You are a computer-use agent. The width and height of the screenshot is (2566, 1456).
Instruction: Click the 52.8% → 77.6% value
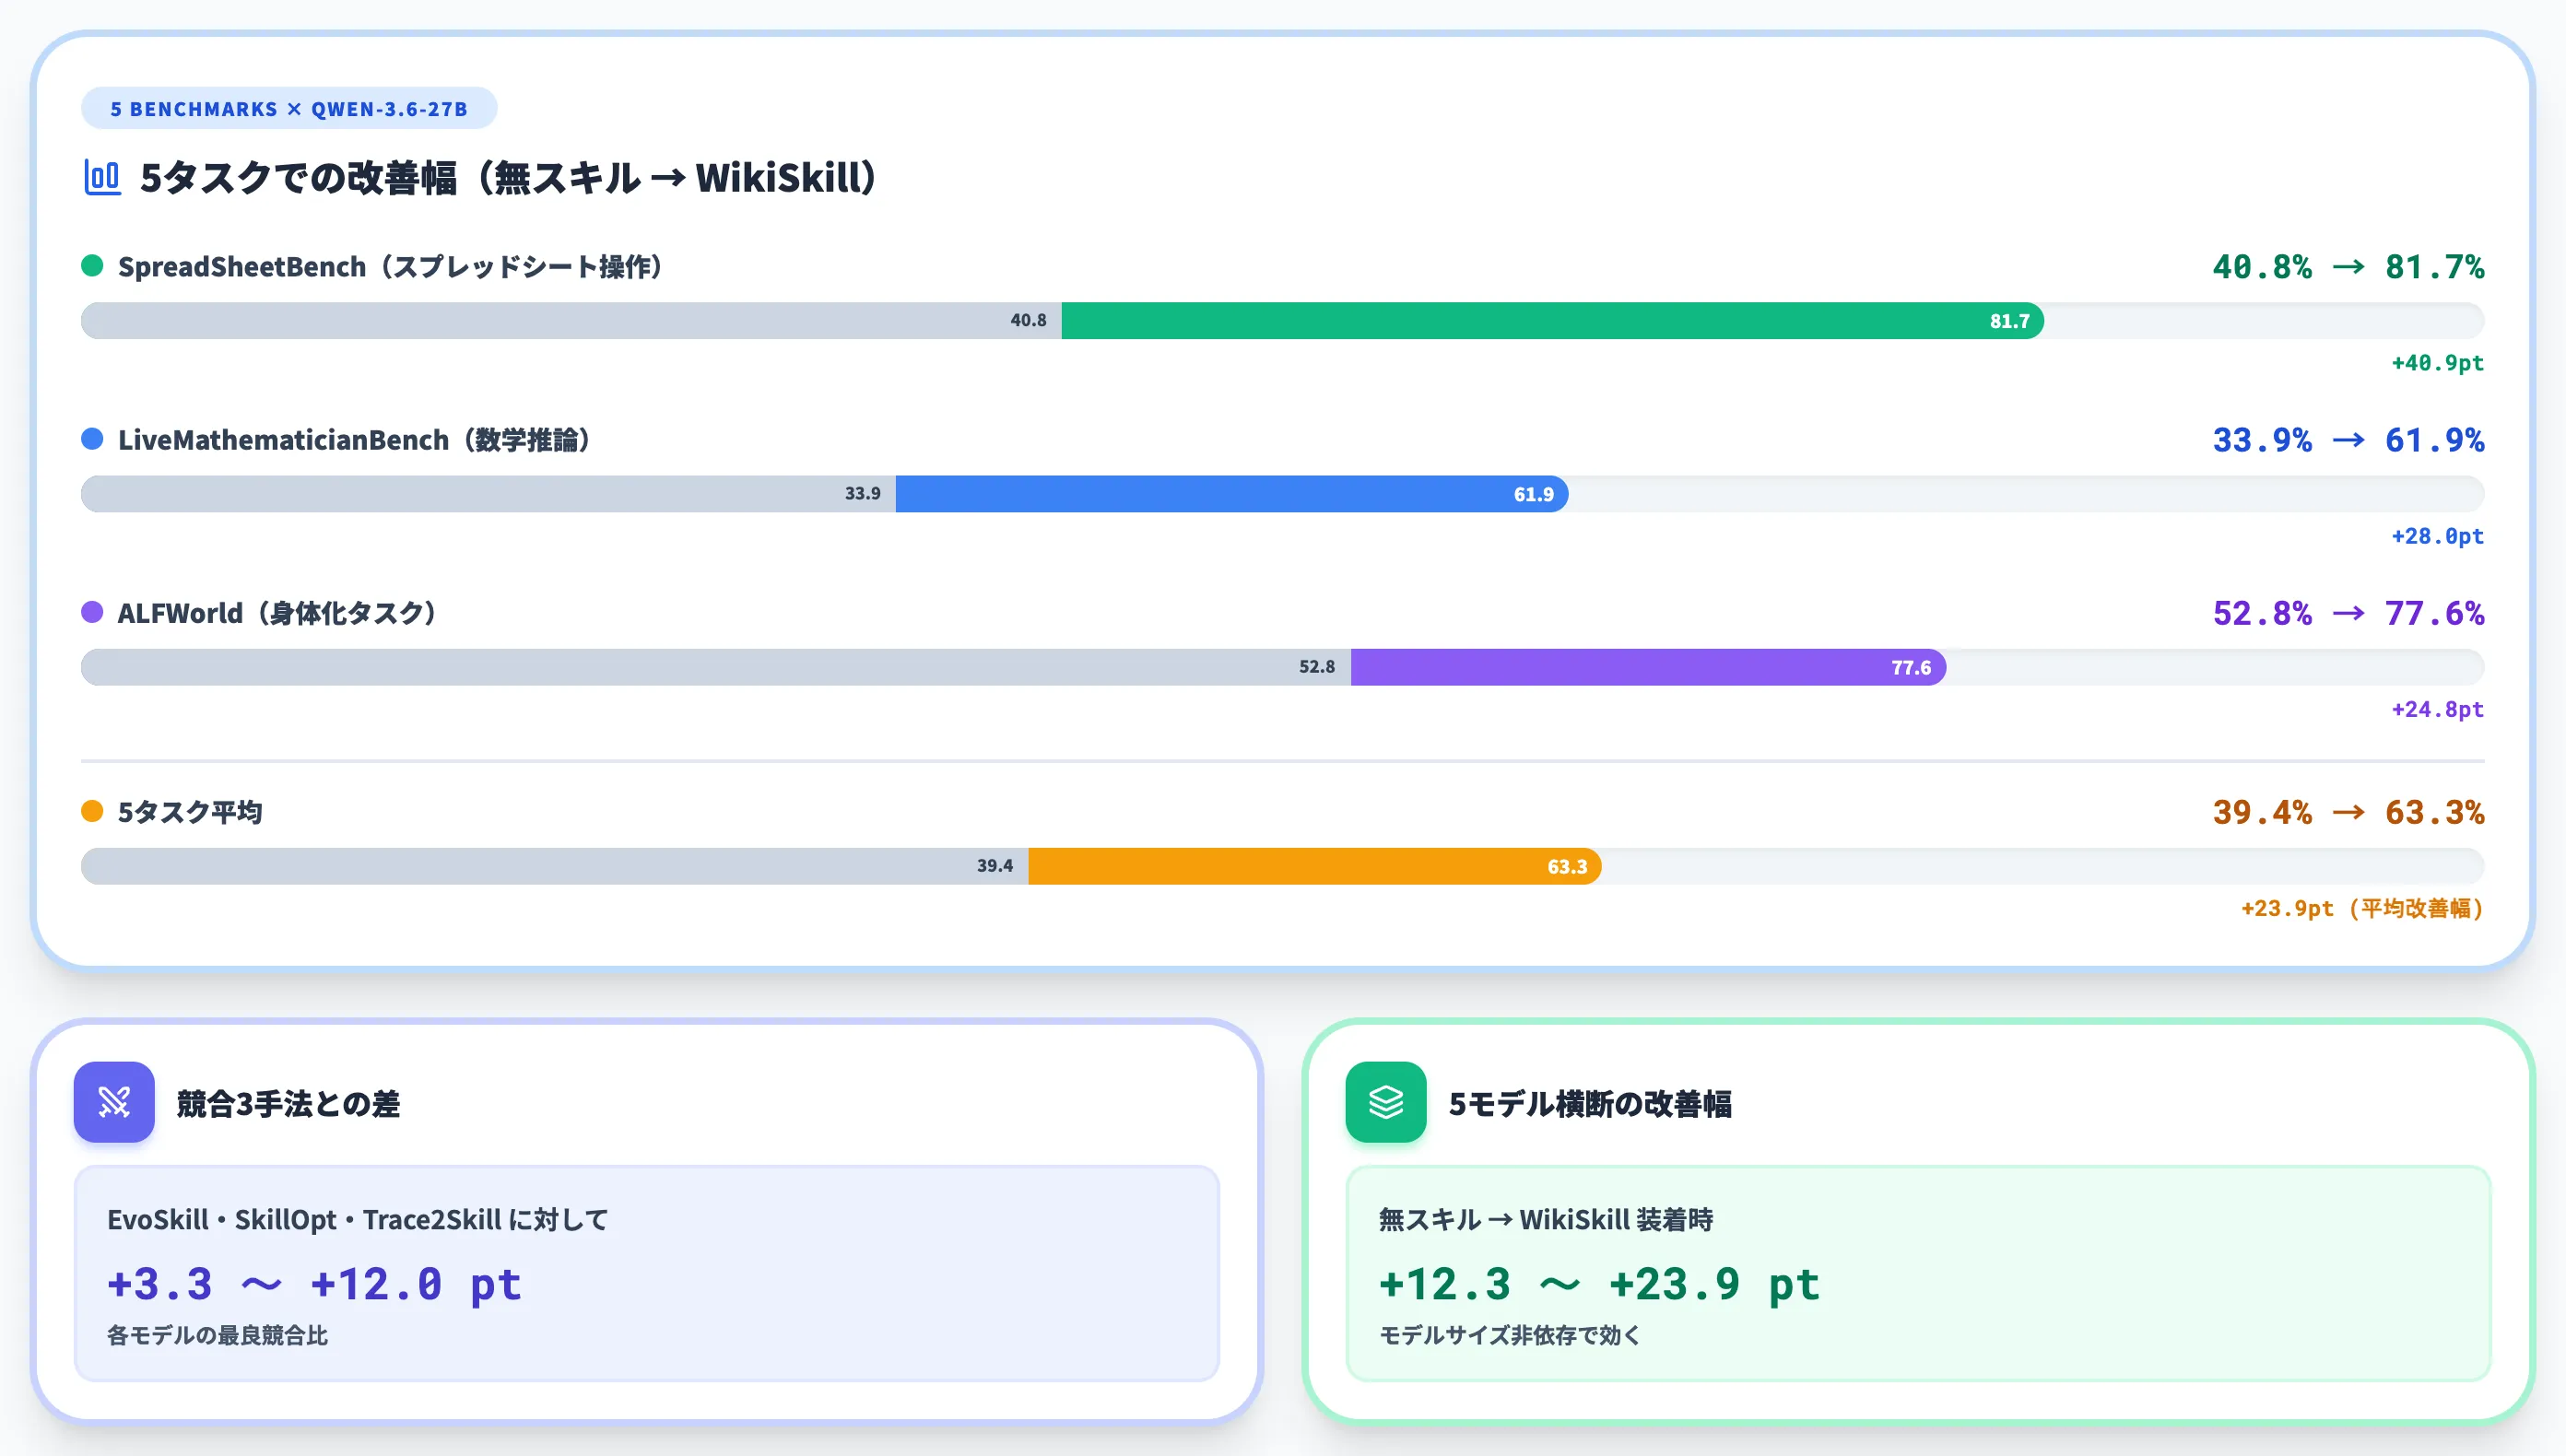(2348, 613)
